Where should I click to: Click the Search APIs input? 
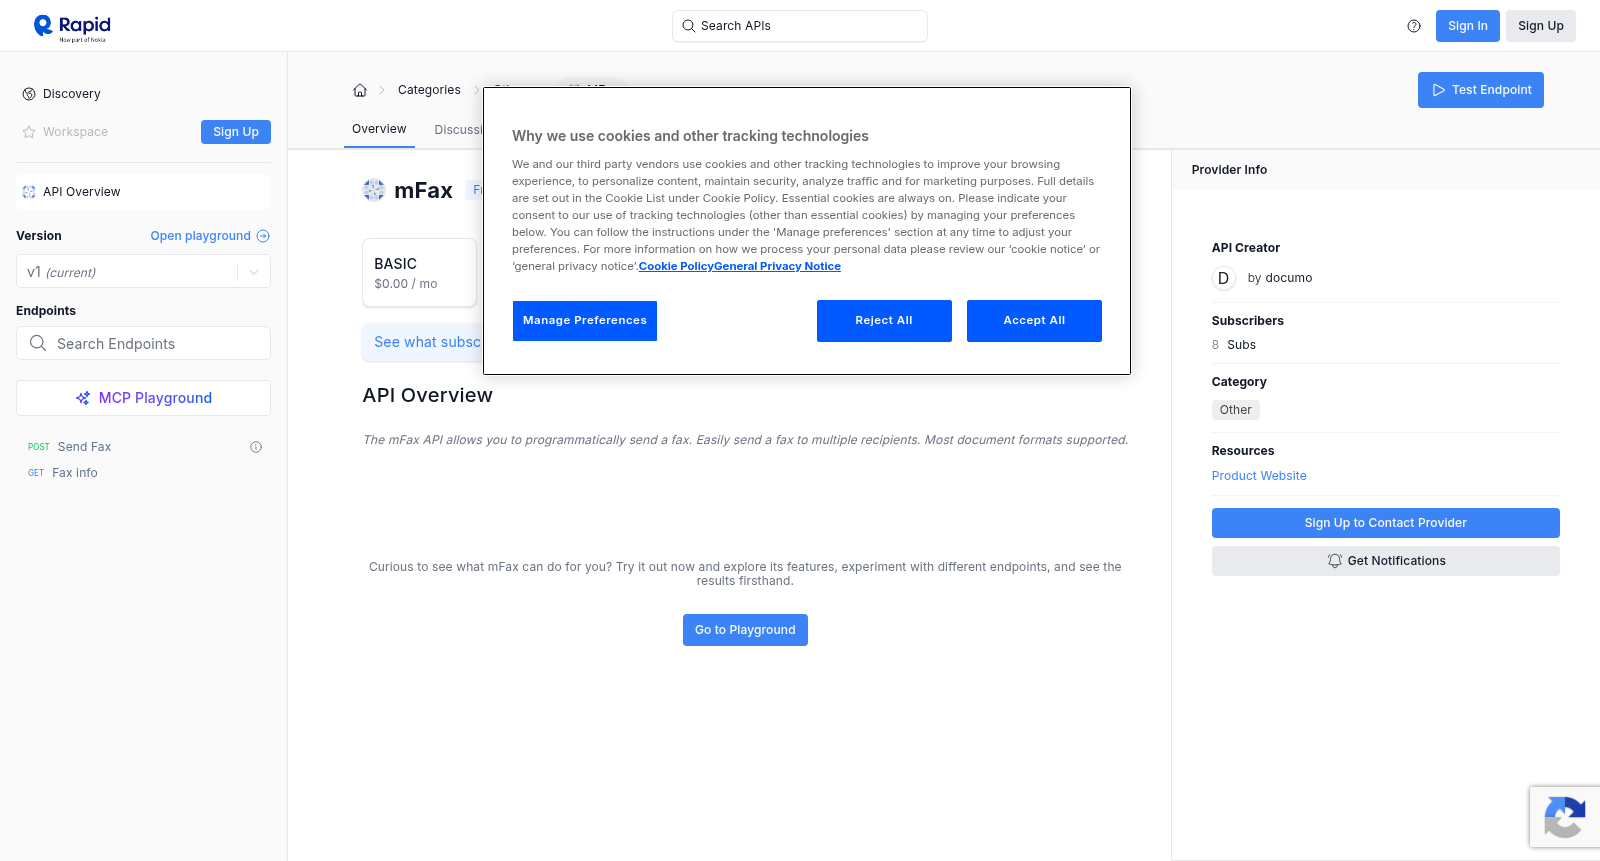pos(800,26)
